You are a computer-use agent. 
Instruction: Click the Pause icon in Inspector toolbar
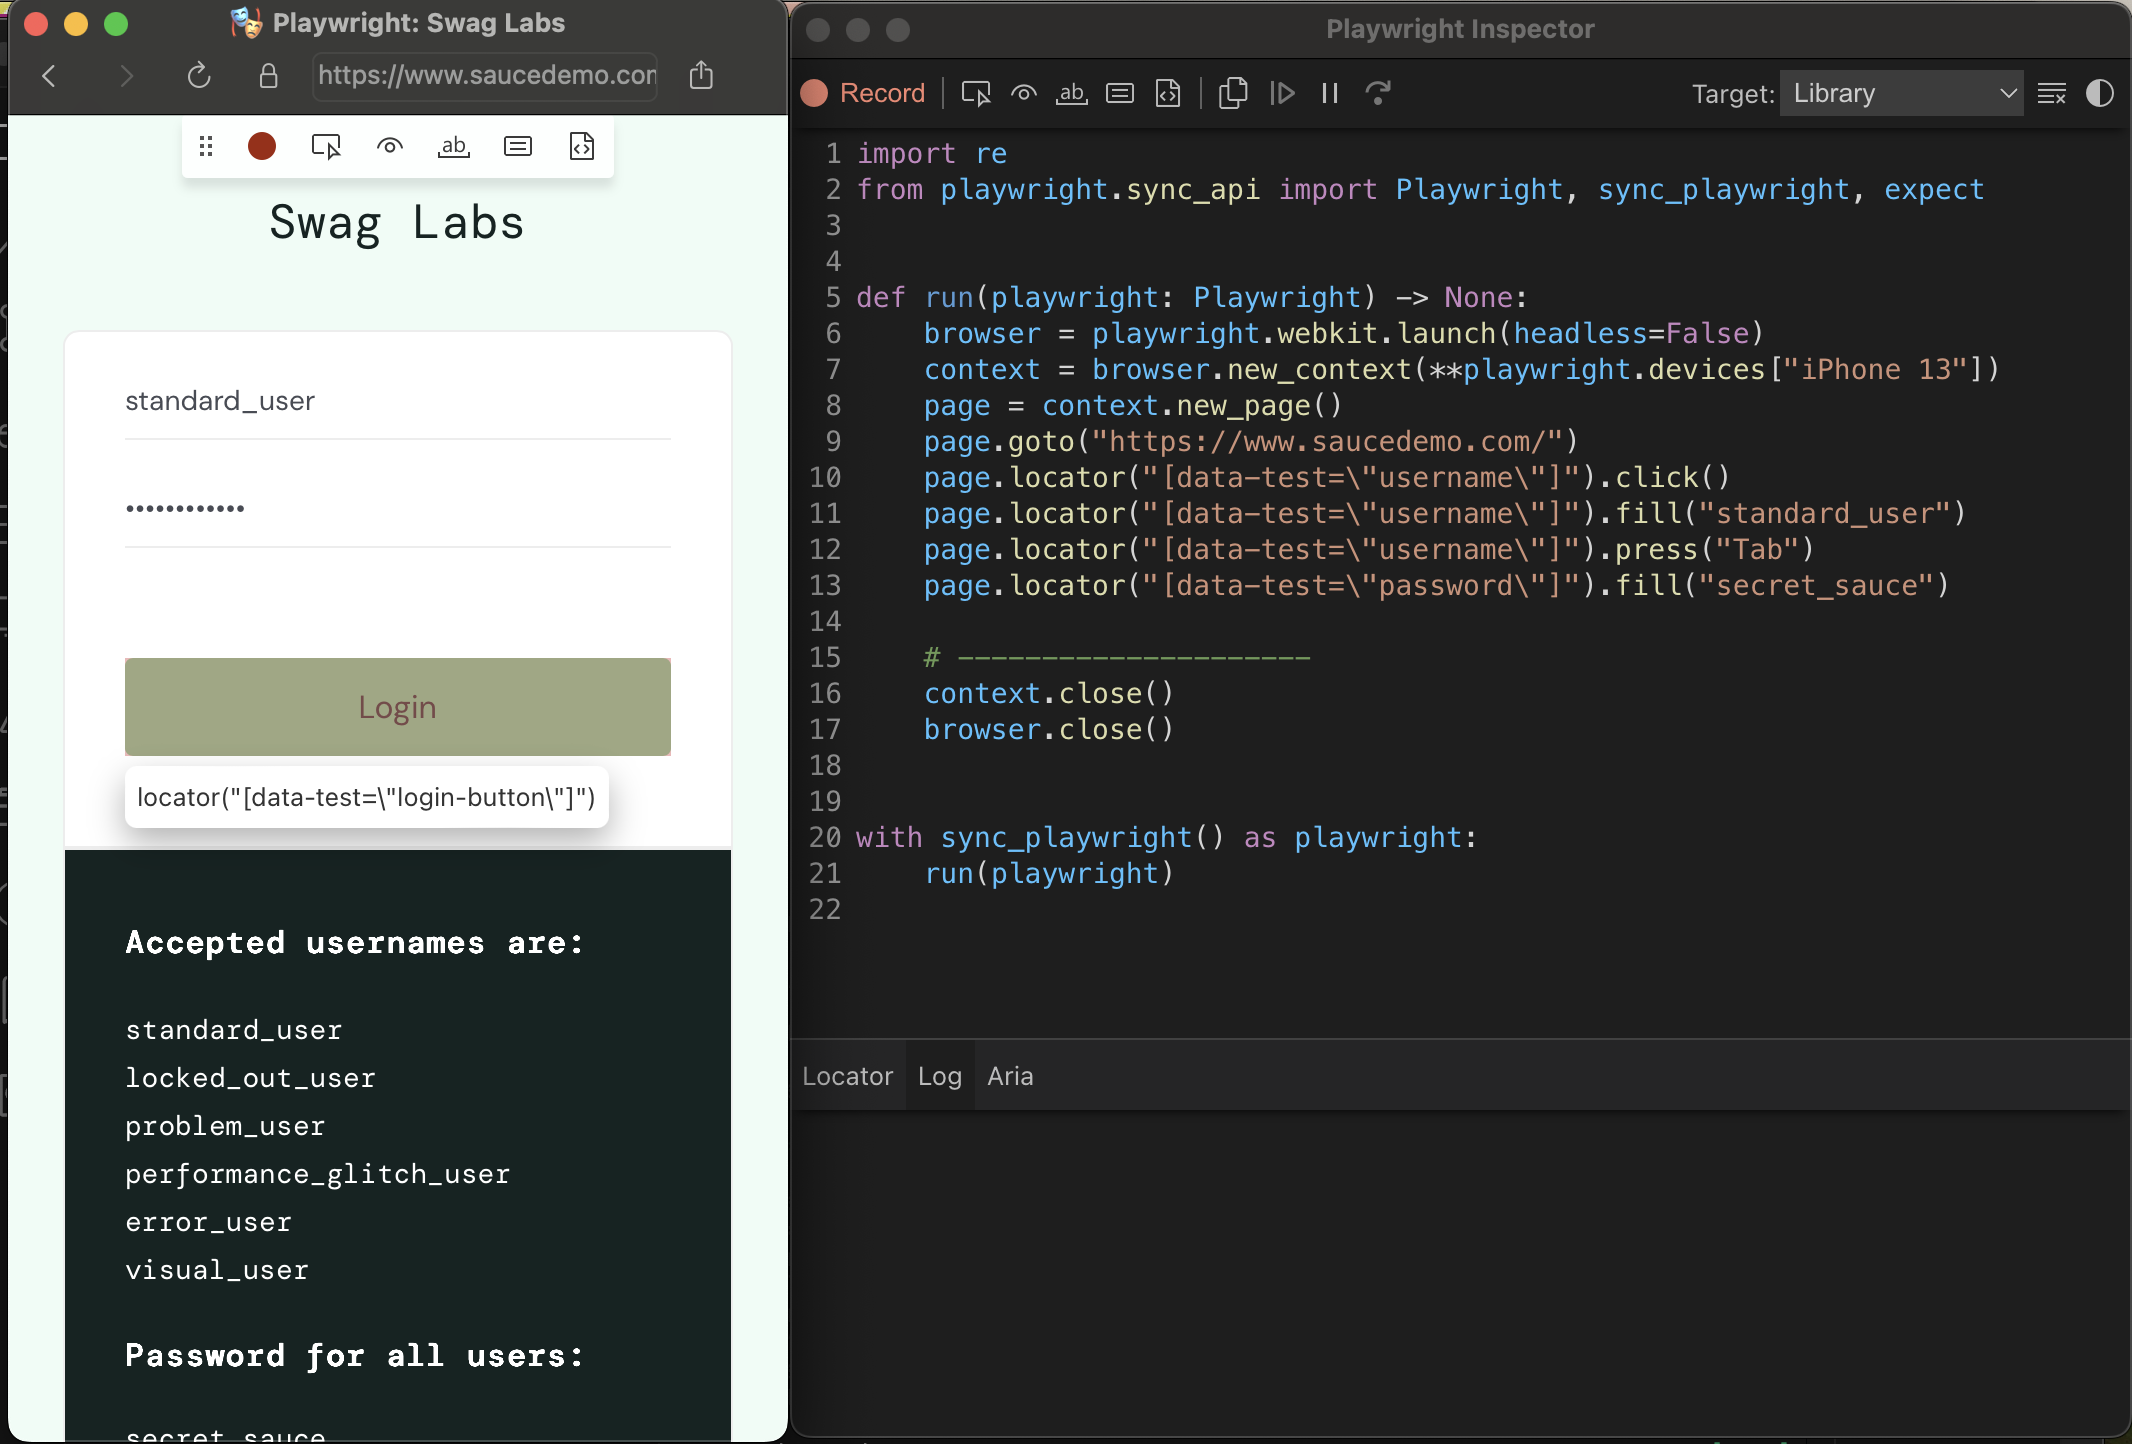click(1329, 93)
